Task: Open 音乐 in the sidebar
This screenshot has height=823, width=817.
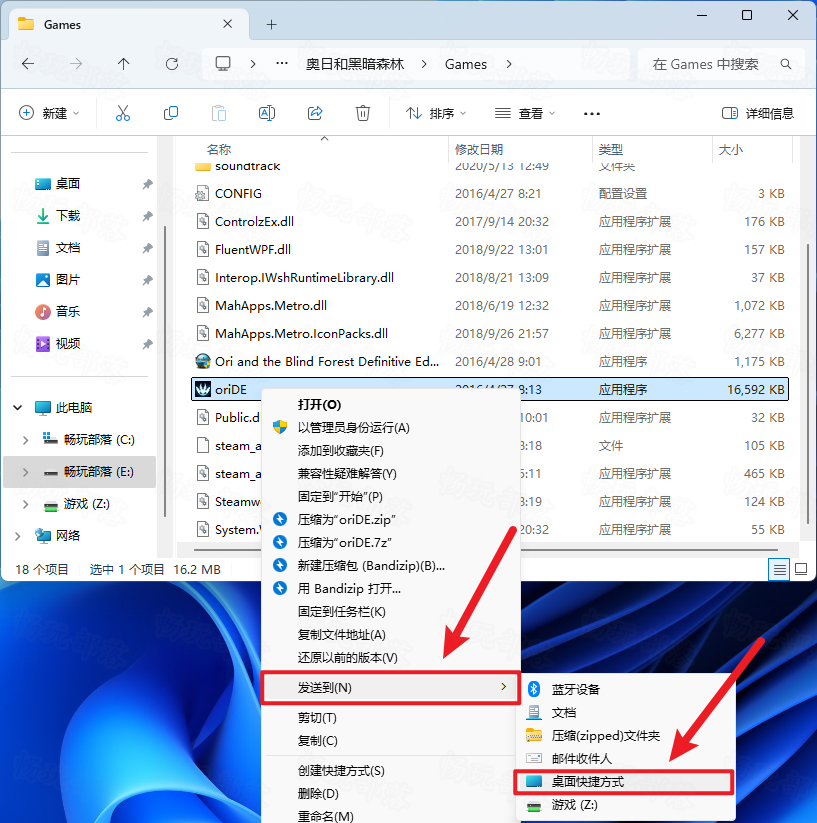Action: pyautogui.click(x=68, y=312)
